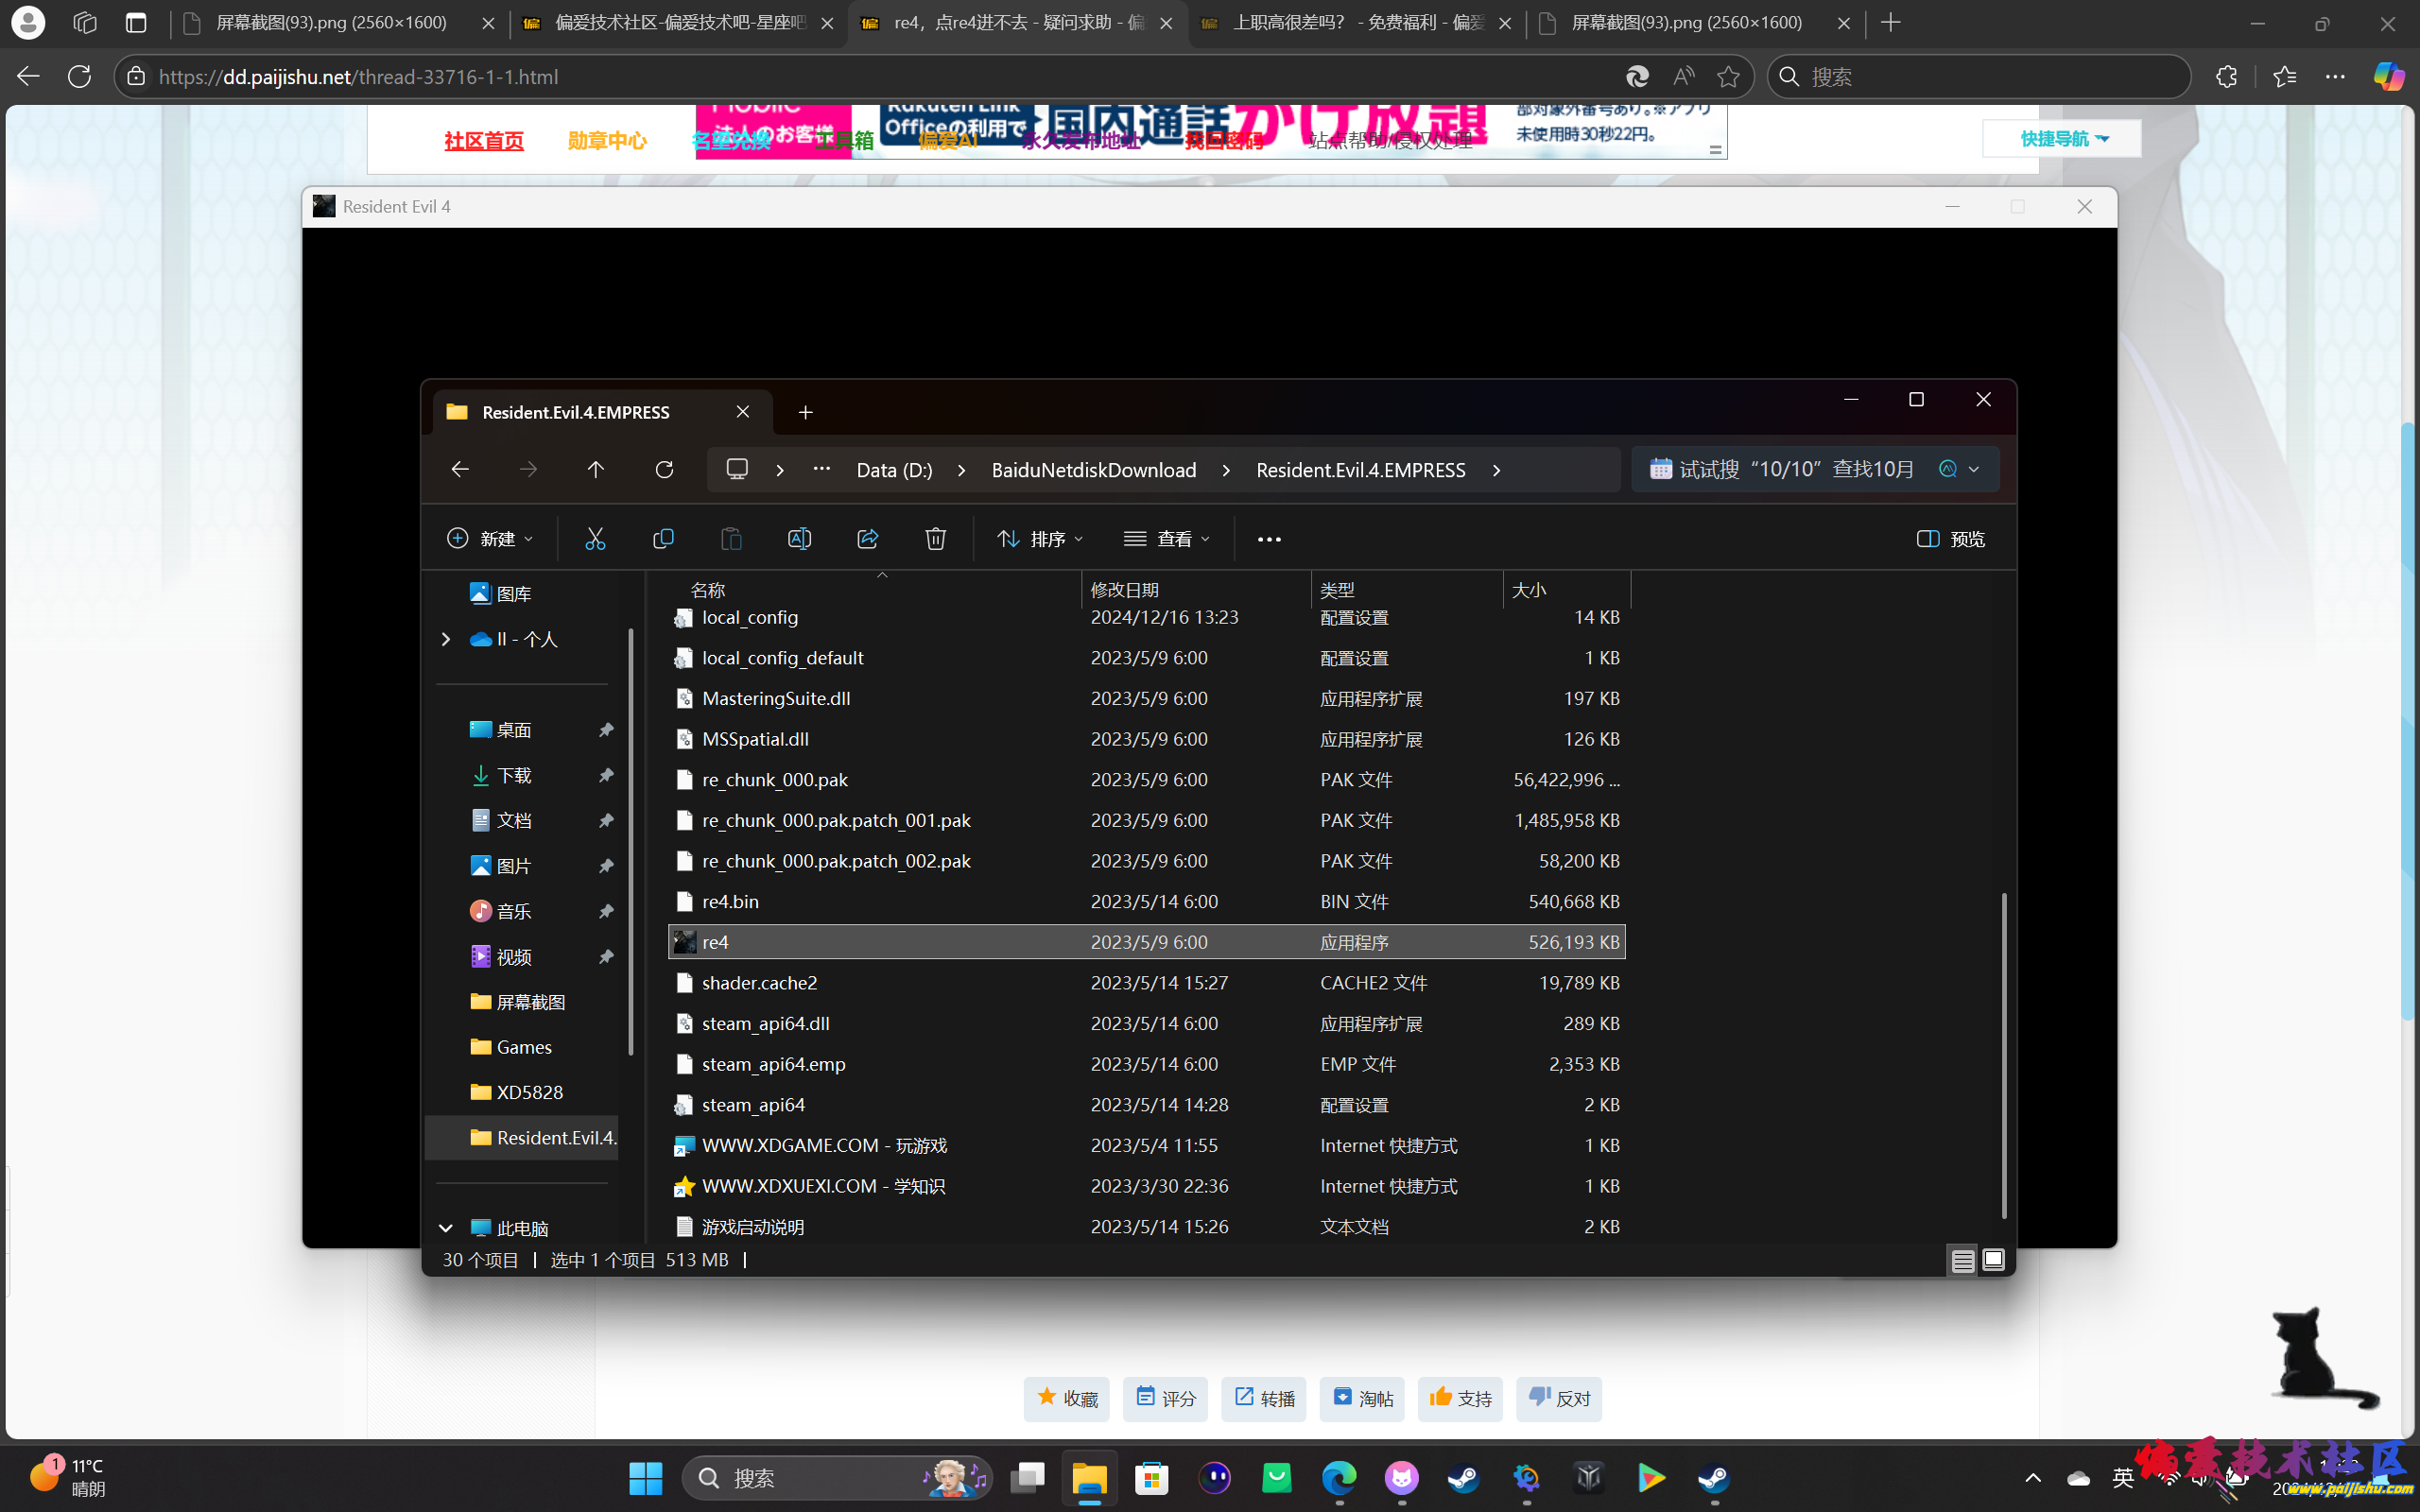The image size is (2420, 1512).
Task: Click the Share icon in Explorer toolbar
Action: (867, 539)
